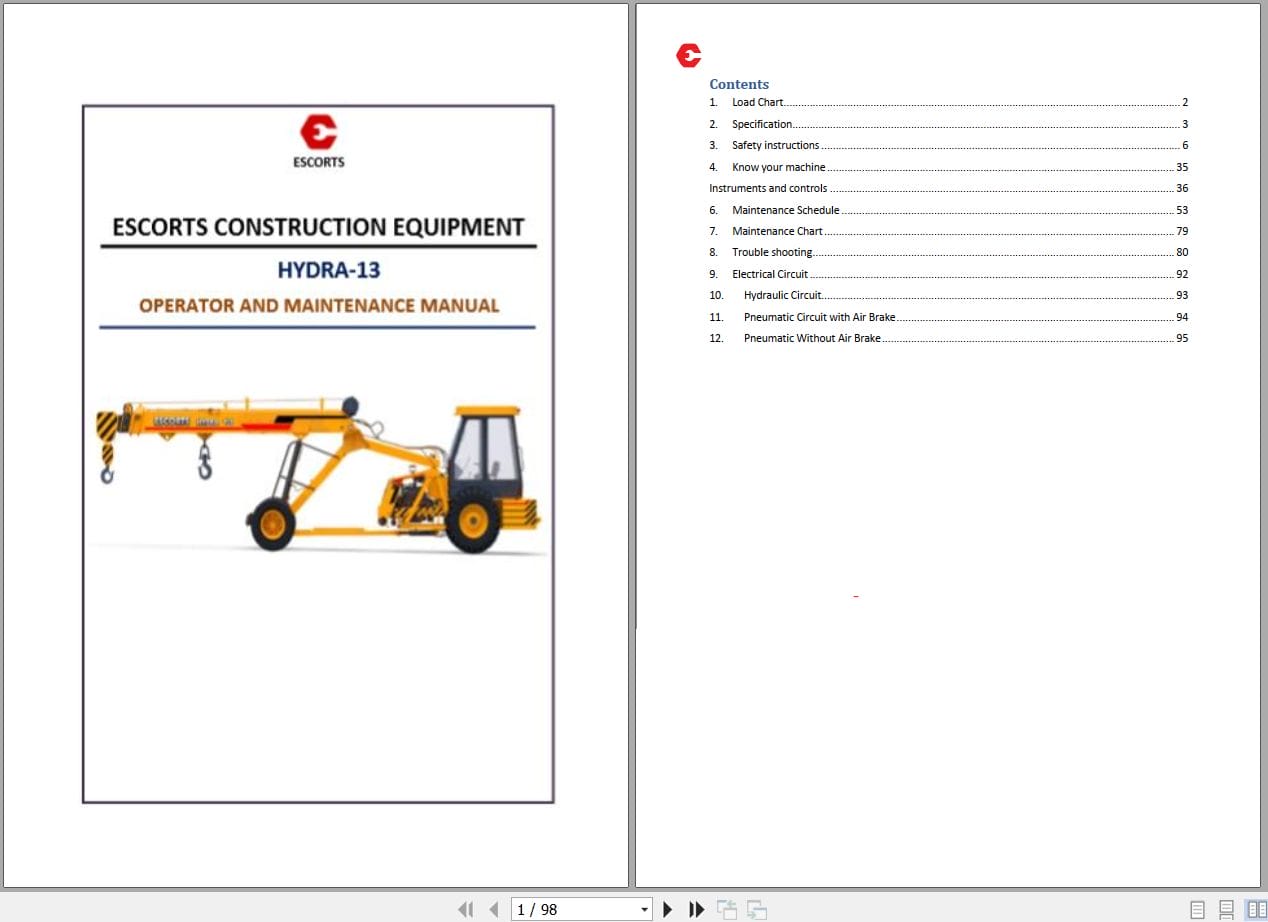Open the Instruments and controls entry
This screenshot has height=922, width=1268.
click(x=948, y=188)
